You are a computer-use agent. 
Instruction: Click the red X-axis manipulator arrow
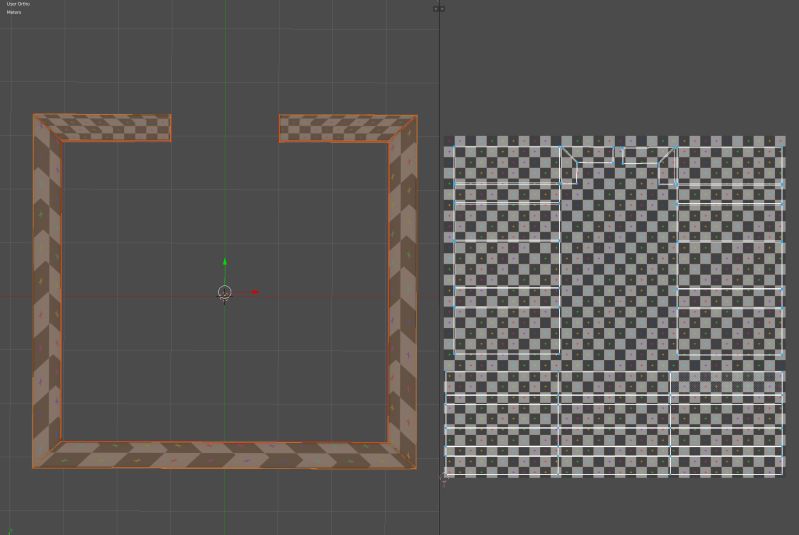255,292
